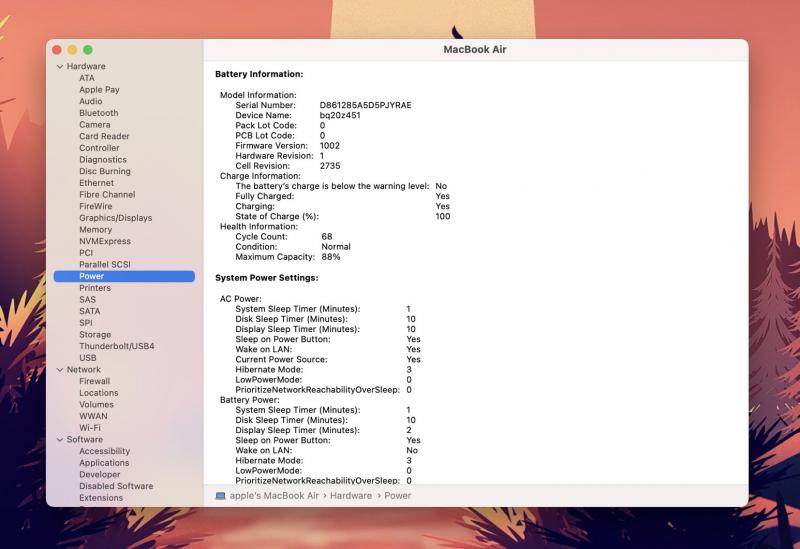Image resolution: width=800 pixels, height=549 pixels.
Task: Select Parallel SCSI in the sidebar
Action: [x=105, y=264]
